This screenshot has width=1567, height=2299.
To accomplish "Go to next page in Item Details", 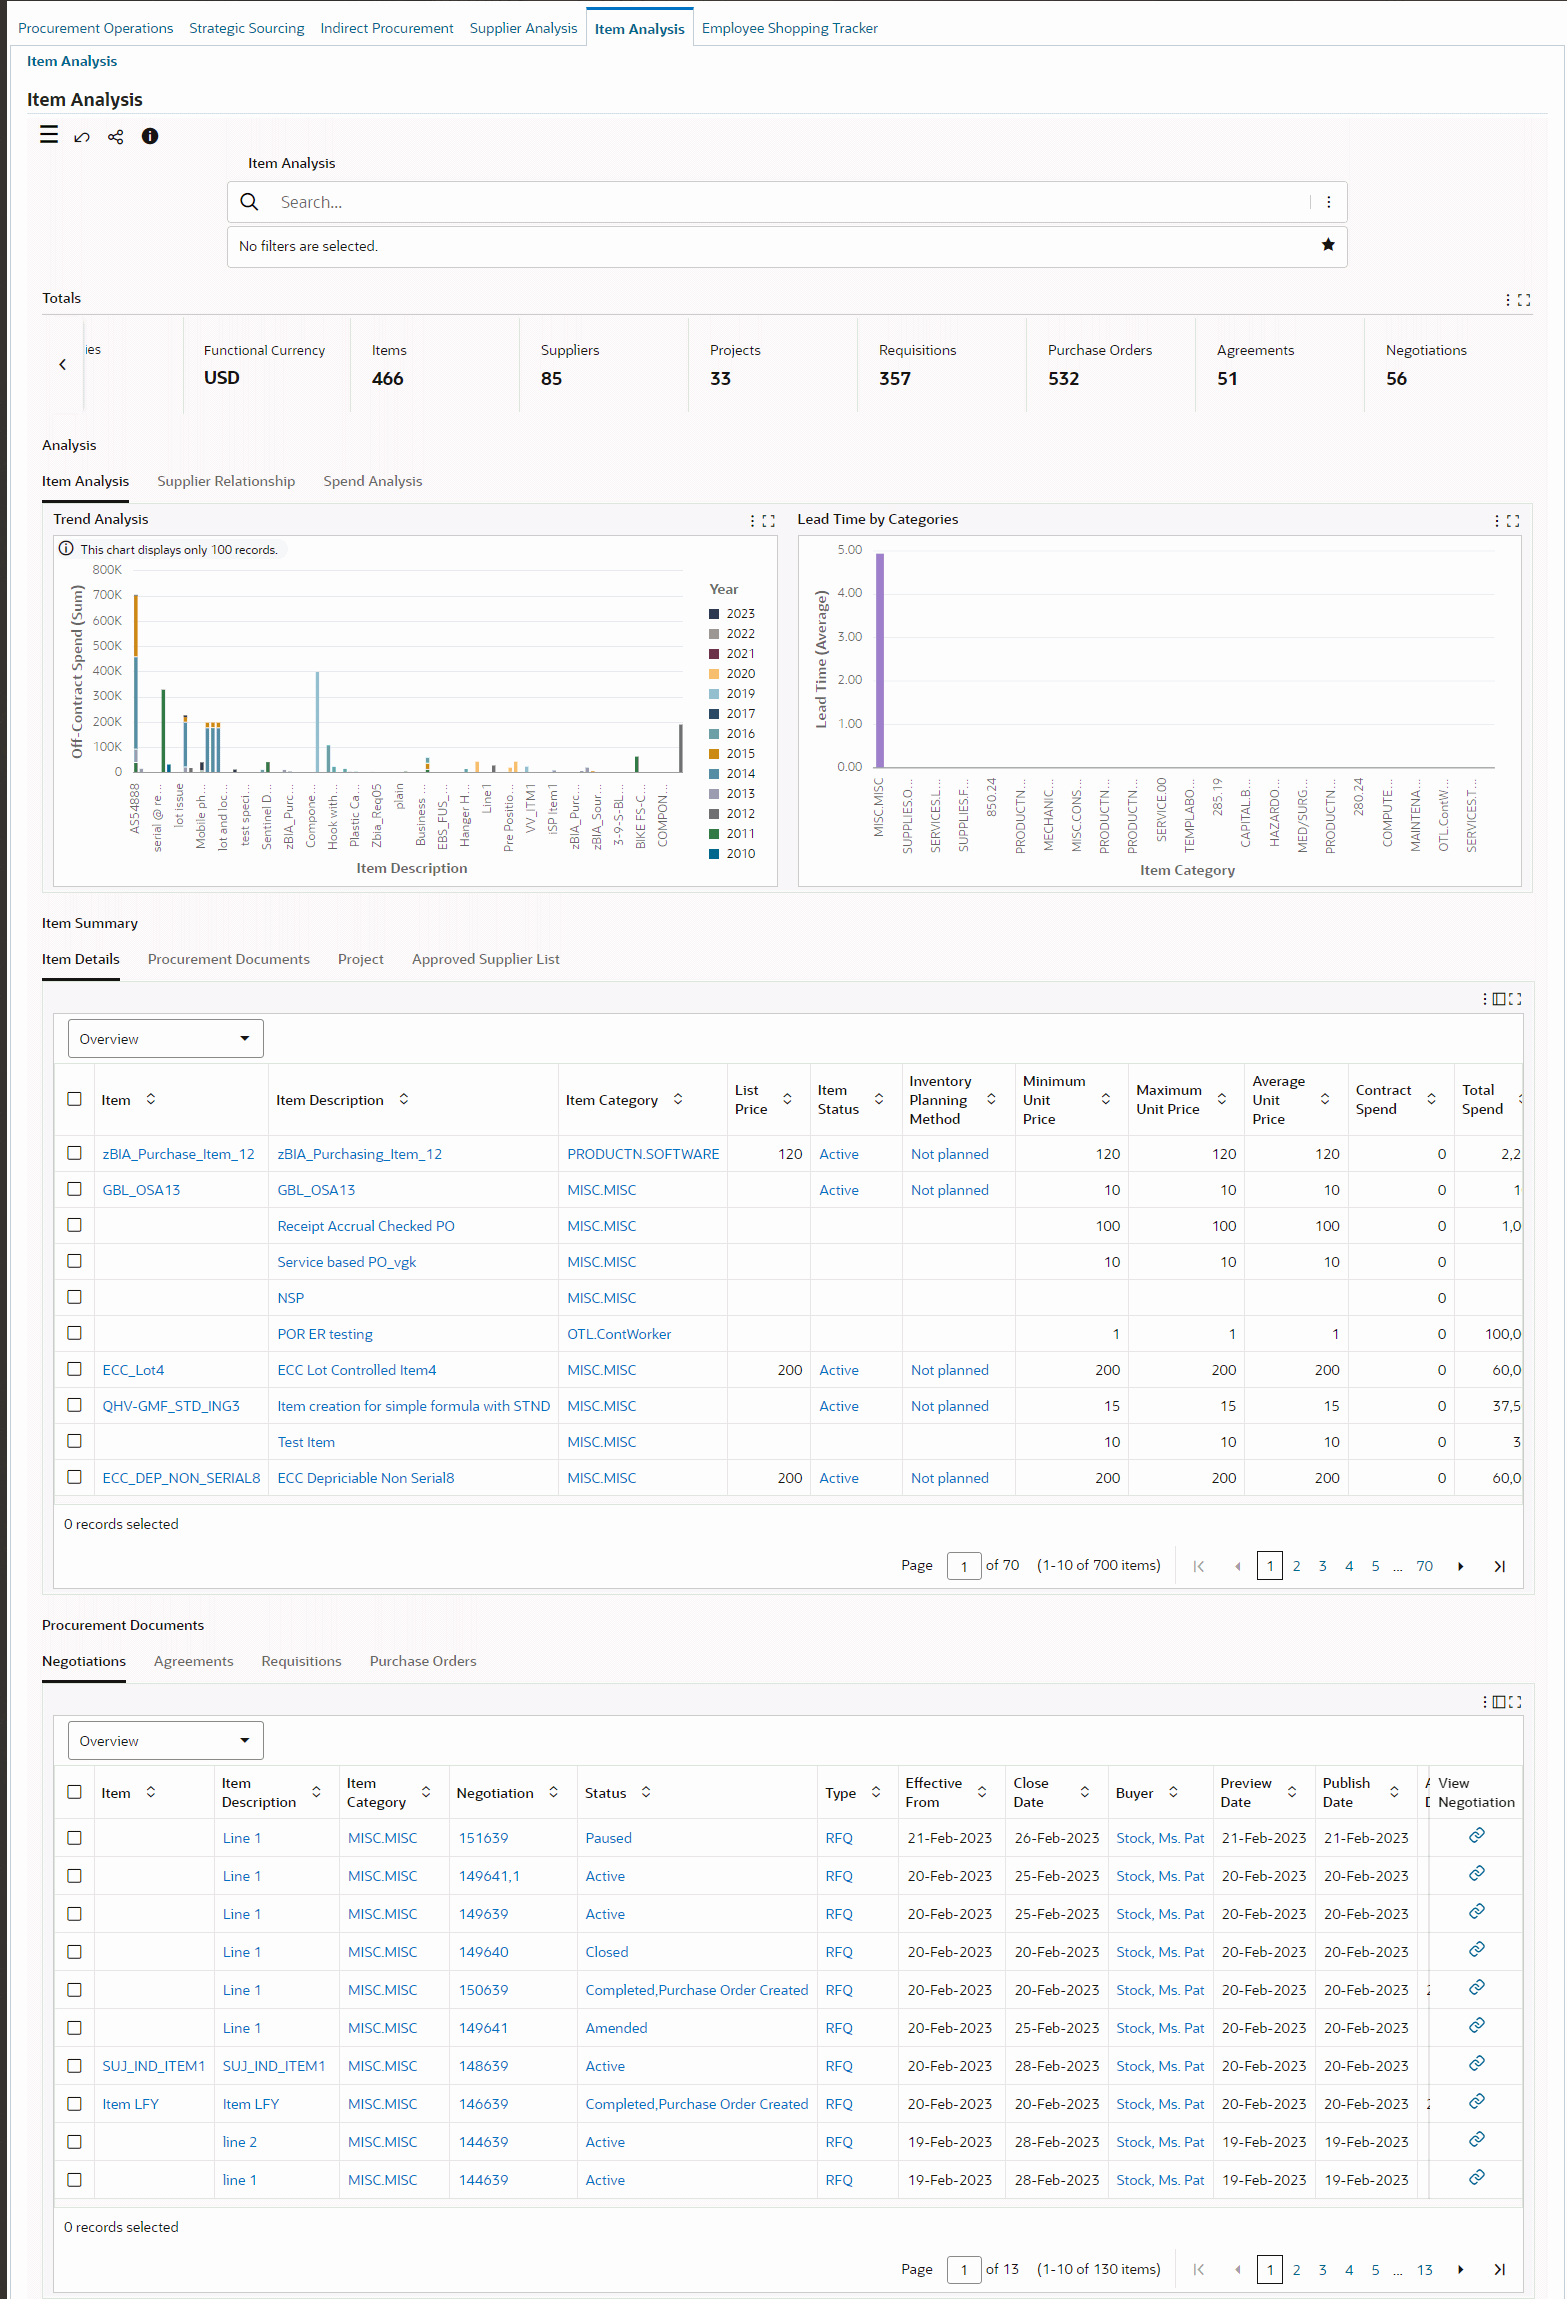I will (x=1461, y=1566).
